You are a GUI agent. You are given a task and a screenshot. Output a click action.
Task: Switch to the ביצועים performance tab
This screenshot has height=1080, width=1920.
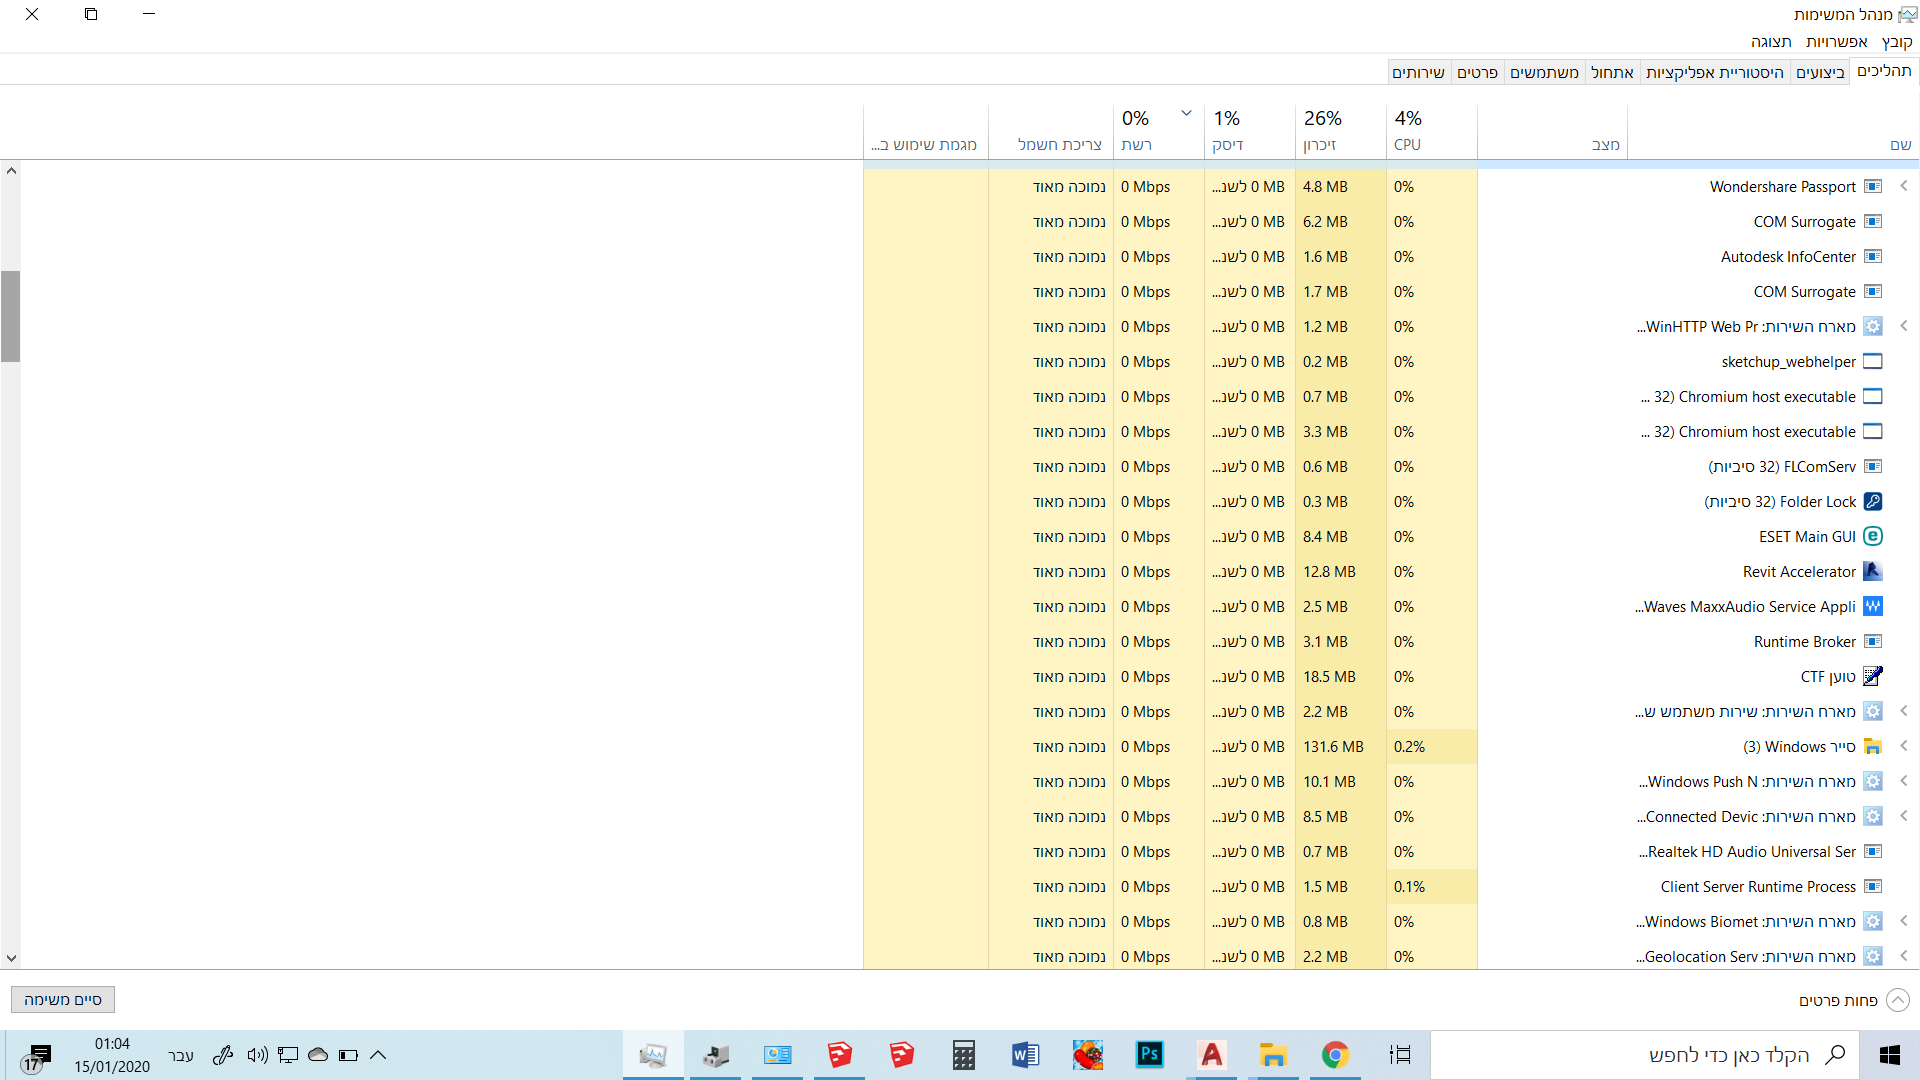click(x=1819, y=72)
